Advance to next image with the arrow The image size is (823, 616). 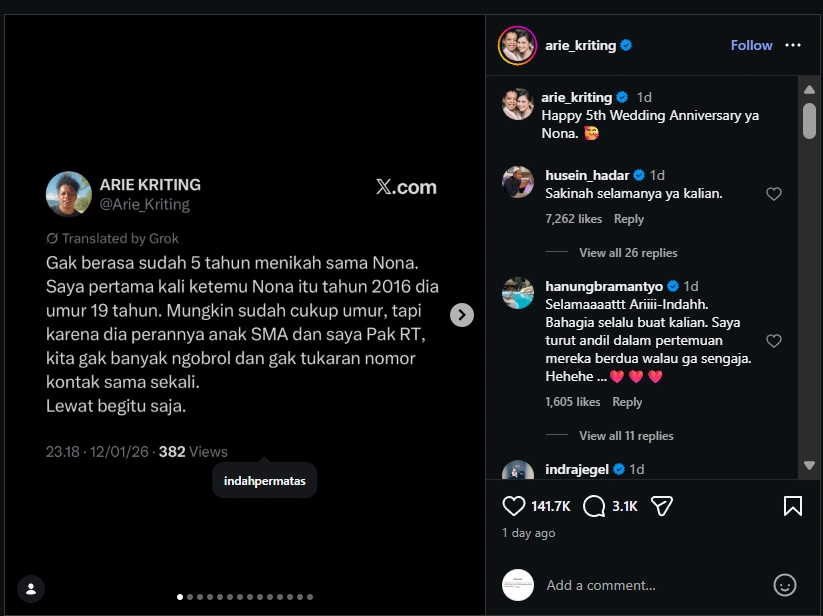[x=461, y=314]
